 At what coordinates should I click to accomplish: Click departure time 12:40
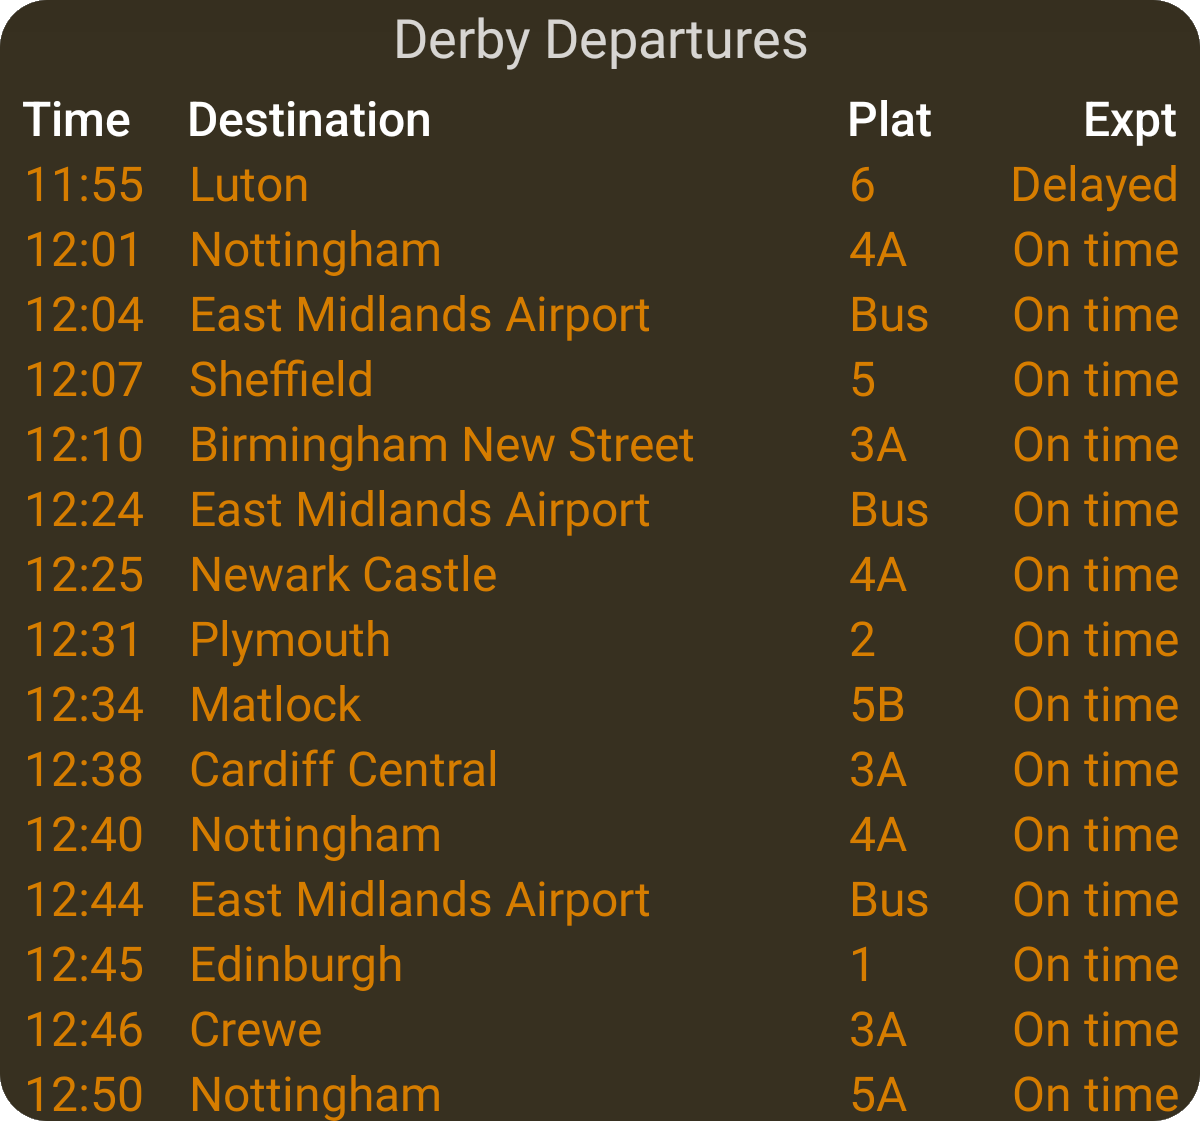(84, 836)
